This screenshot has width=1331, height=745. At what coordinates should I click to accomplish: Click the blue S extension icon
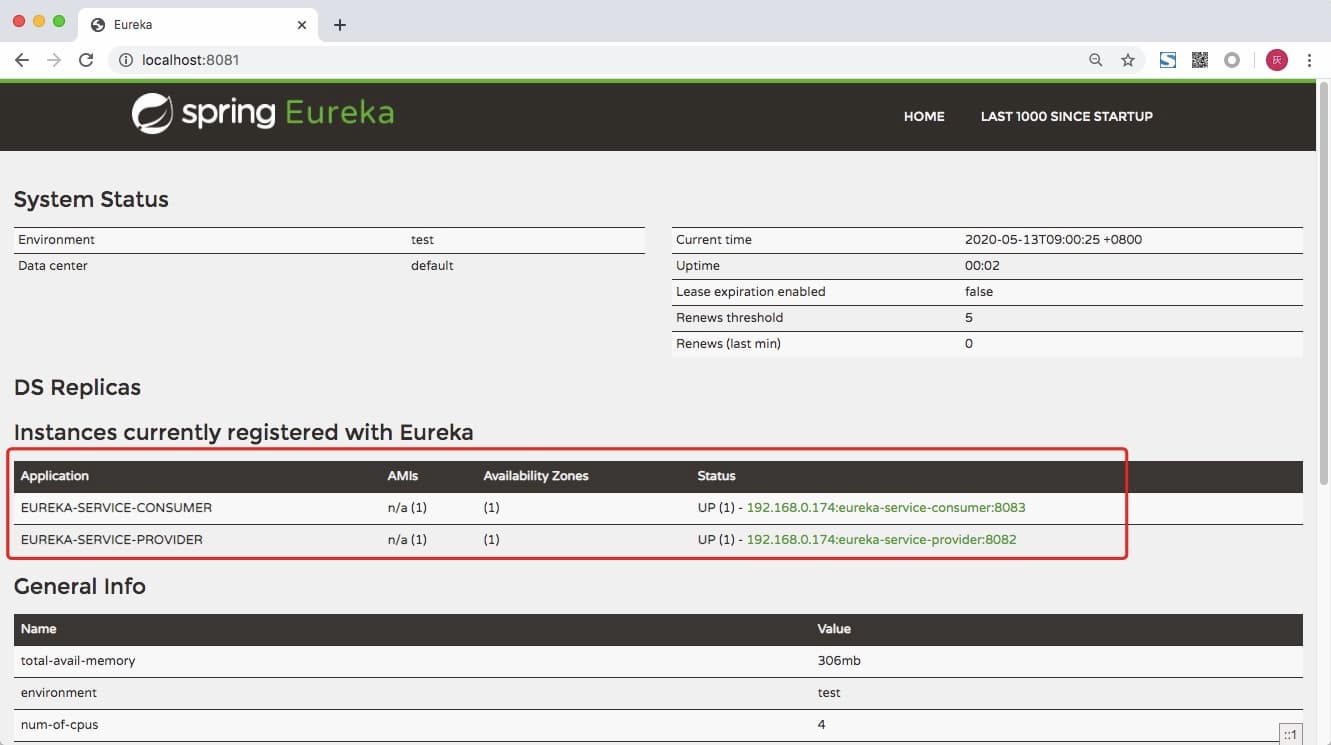point(1168,60)
